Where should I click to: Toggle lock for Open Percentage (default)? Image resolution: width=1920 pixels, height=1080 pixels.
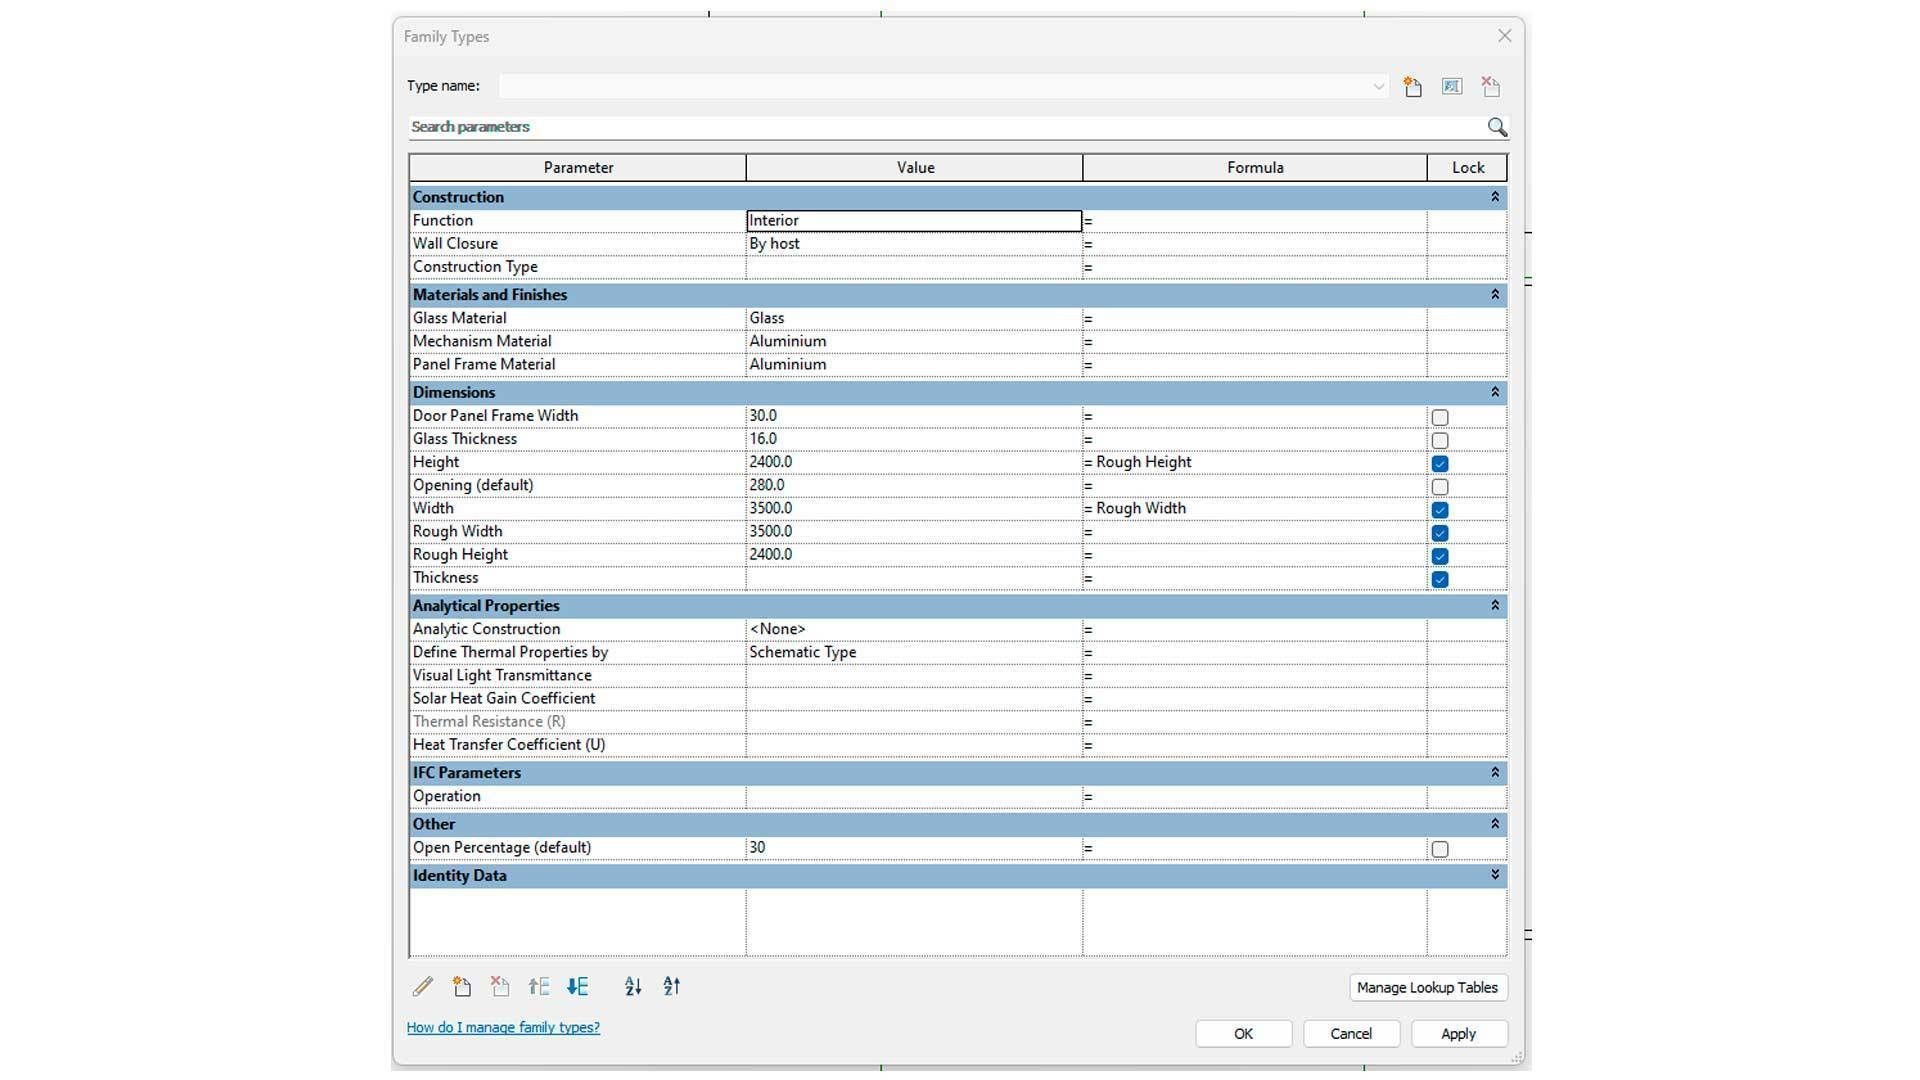(1440, 849)
